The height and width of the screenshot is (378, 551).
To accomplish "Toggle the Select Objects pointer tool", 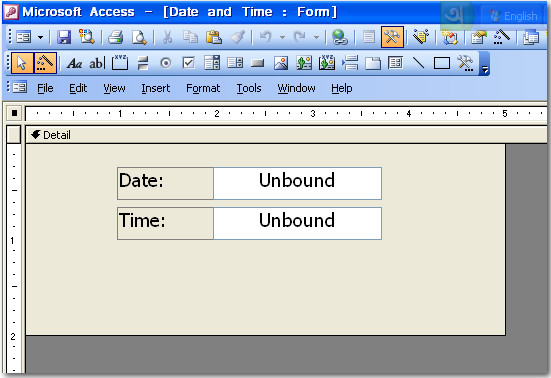I will pyautogui.click(x=22, y=63).
